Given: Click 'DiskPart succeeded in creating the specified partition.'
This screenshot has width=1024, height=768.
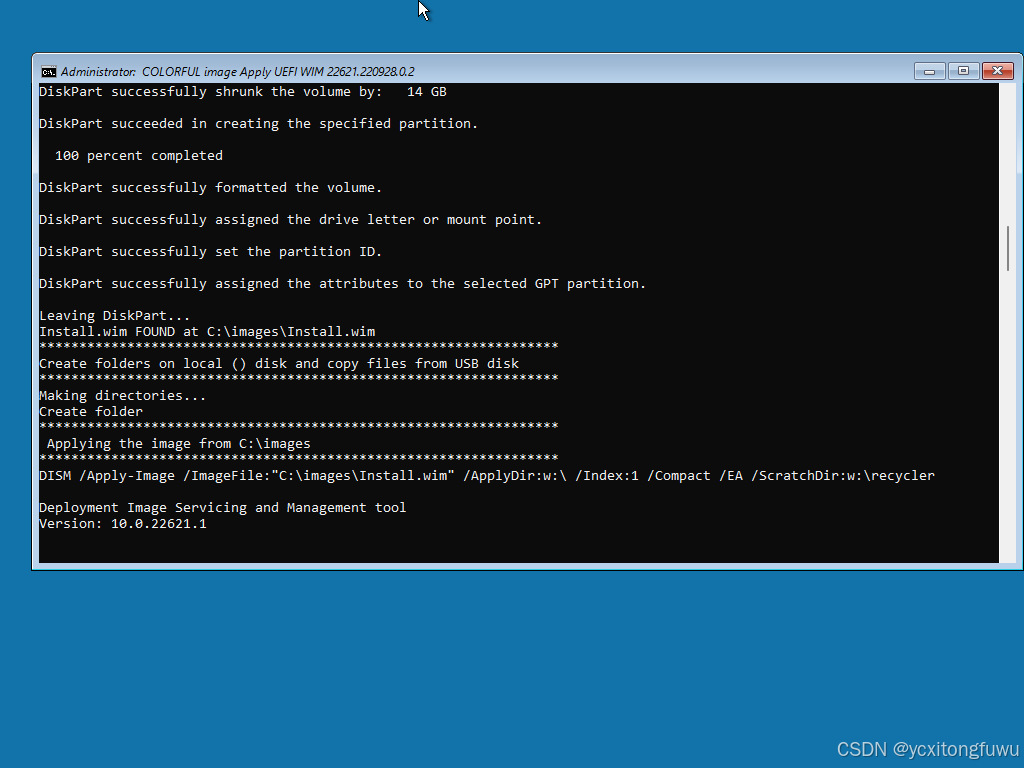Looking at the screenshot, I should click(x=259, y=124).
